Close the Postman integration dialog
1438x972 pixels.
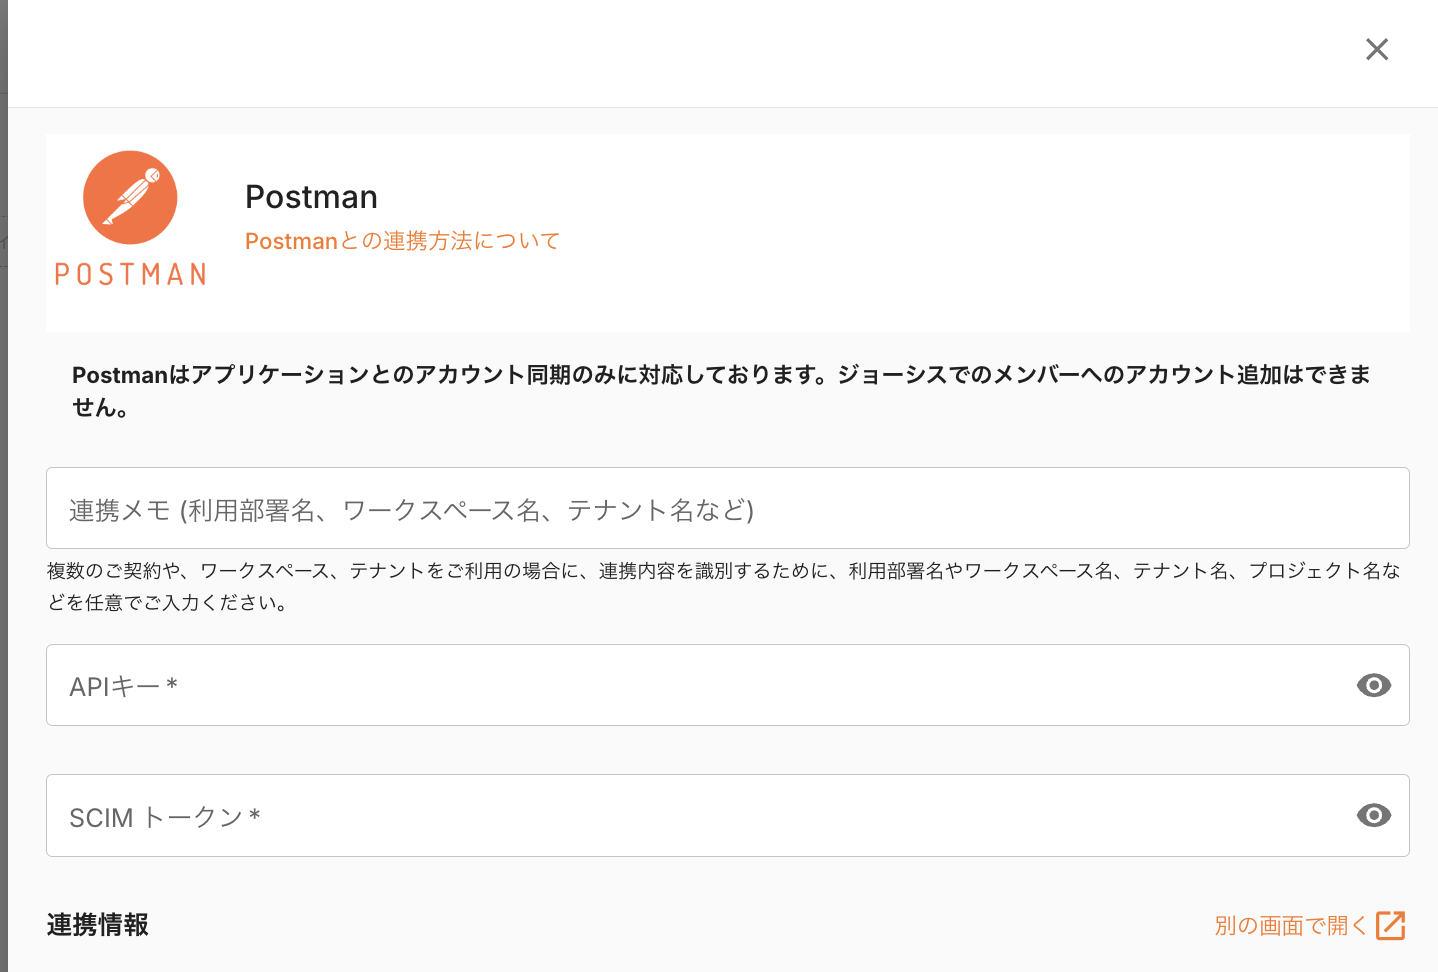(x=1377, y=49)
